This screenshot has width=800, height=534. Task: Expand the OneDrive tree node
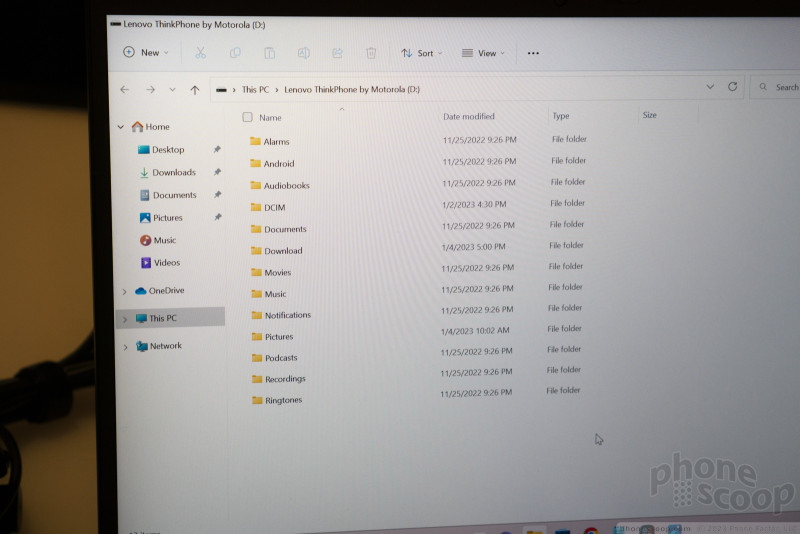point(124,292)
